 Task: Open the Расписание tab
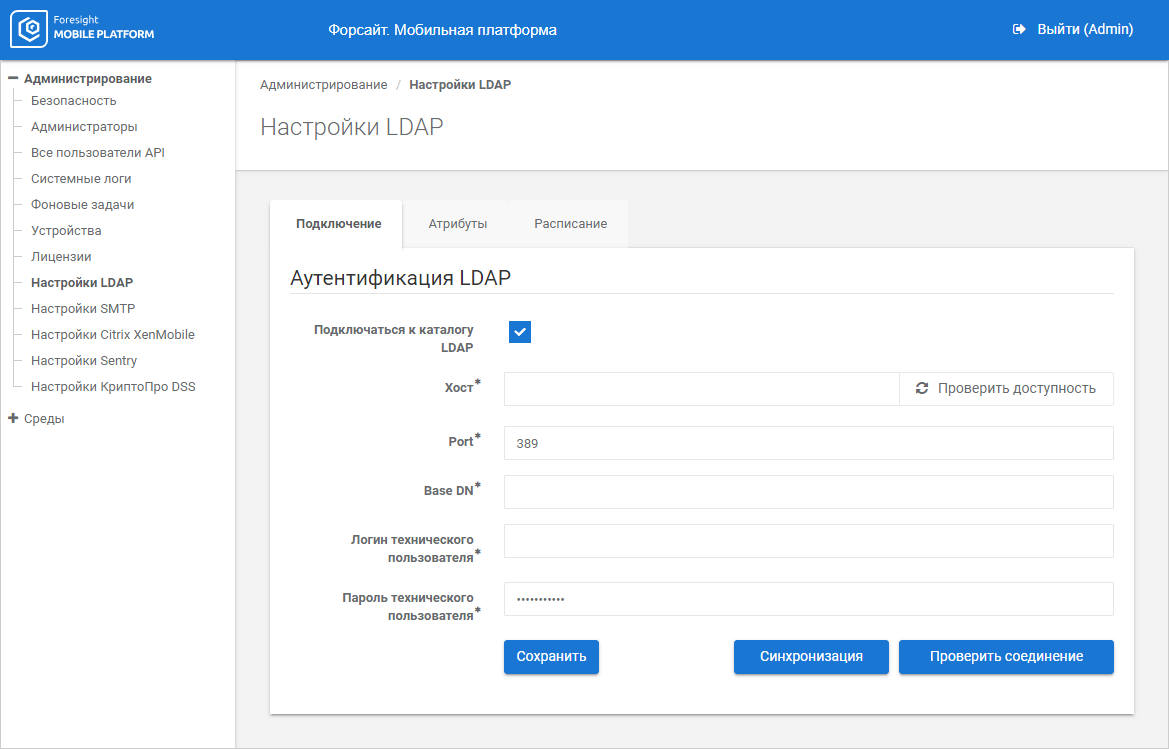570,224
